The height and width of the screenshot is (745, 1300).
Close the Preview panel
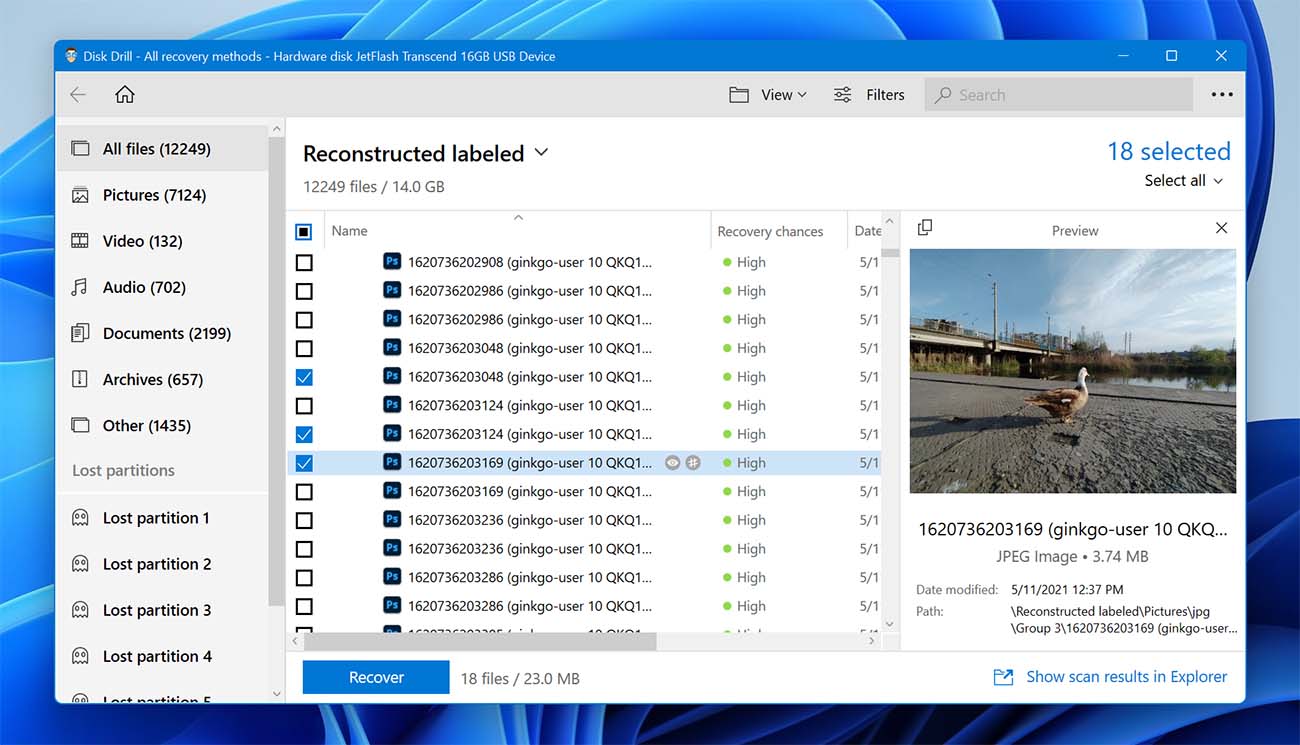tap(1221, 228)
